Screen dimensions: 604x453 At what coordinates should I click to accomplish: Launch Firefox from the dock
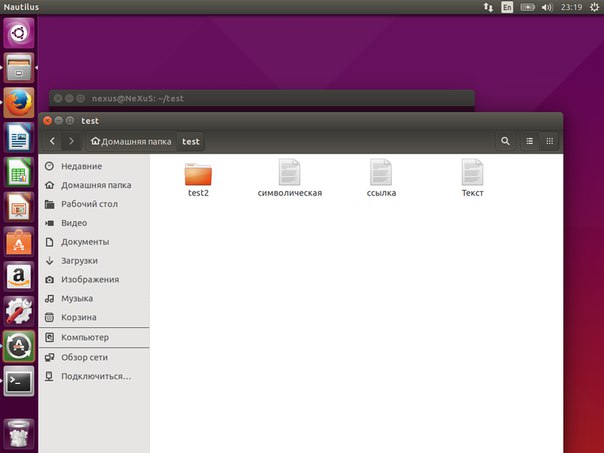pos(18,102)
